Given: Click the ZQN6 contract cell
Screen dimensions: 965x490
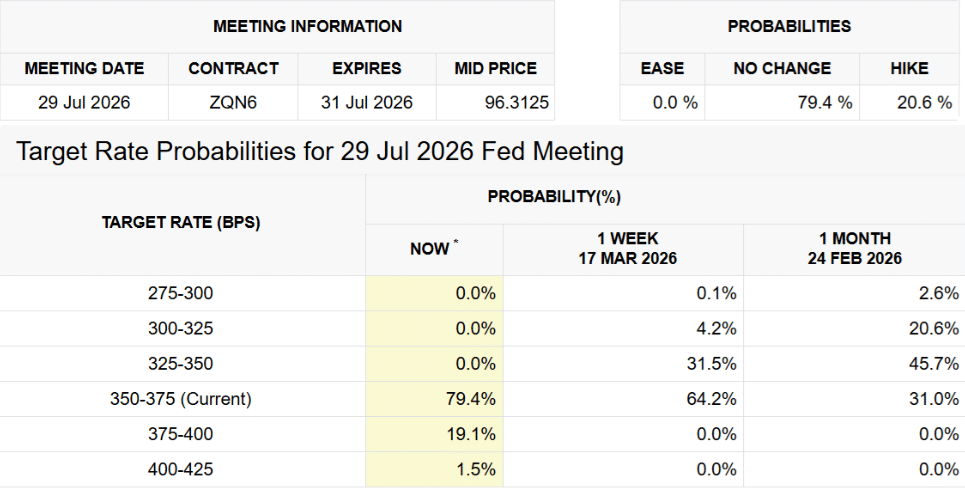Looking at the screenshot, I should 233,102.
